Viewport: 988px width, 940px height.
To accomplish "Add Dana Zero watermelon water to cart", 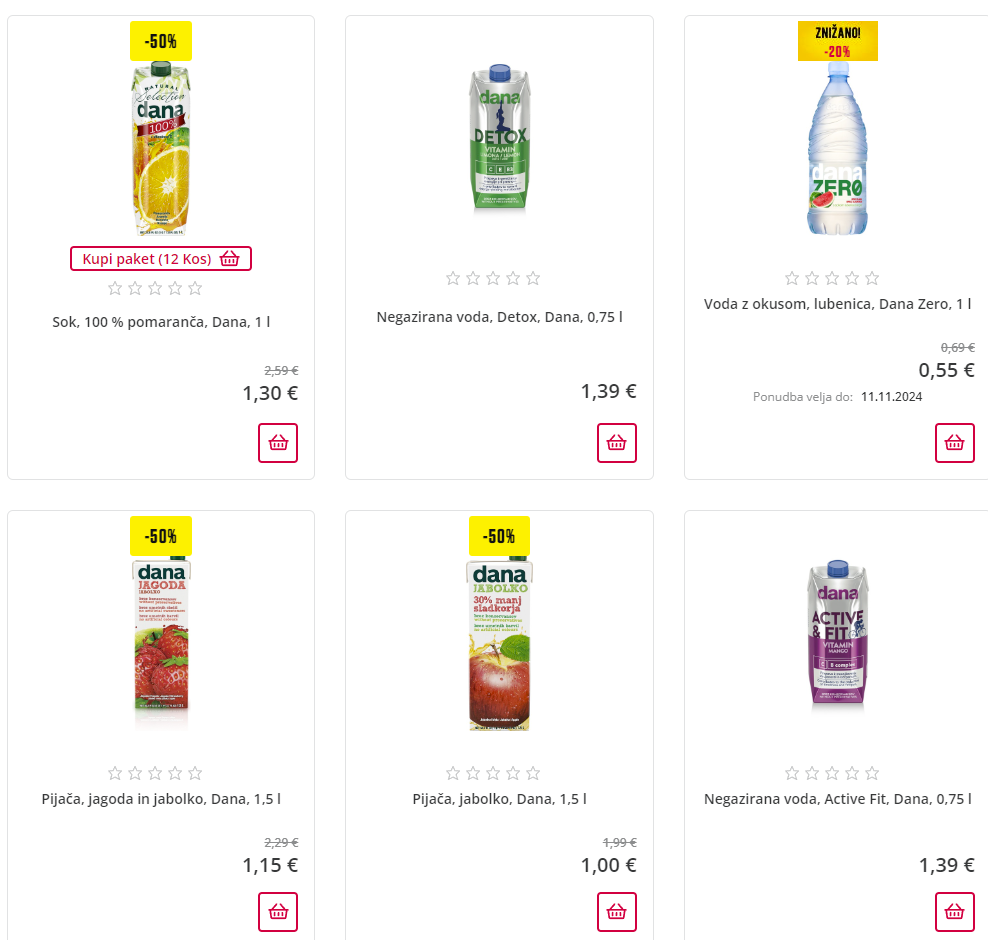I will [x=955, y=443].
